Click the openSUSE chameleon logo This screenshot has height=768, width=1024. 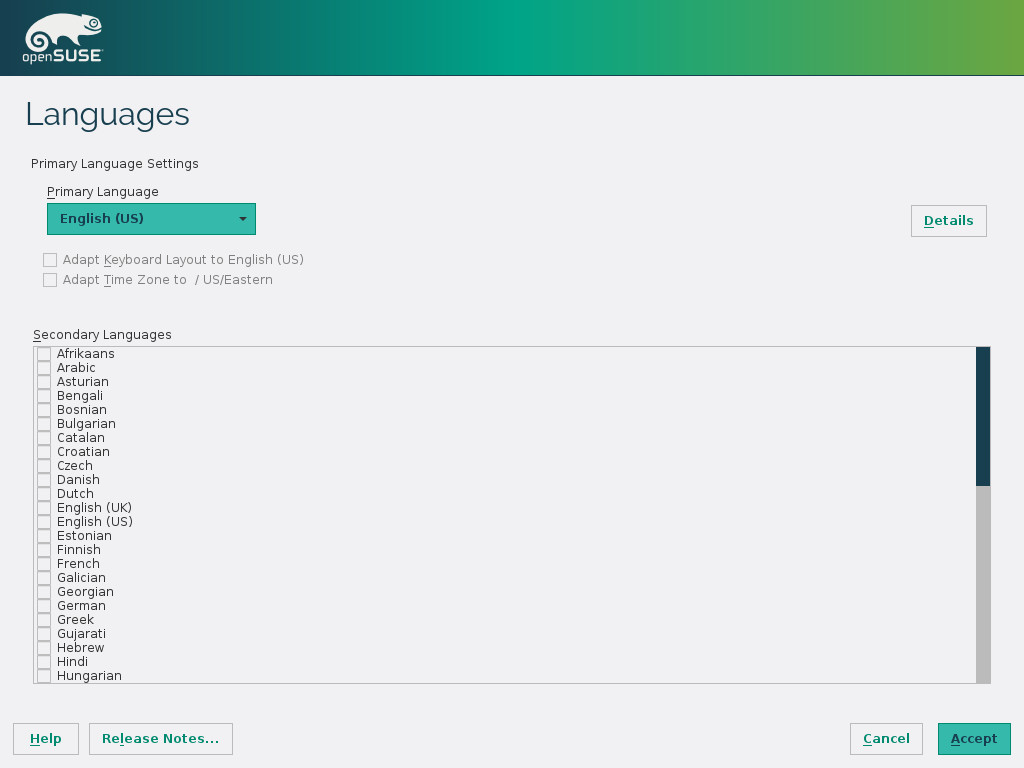62,38
